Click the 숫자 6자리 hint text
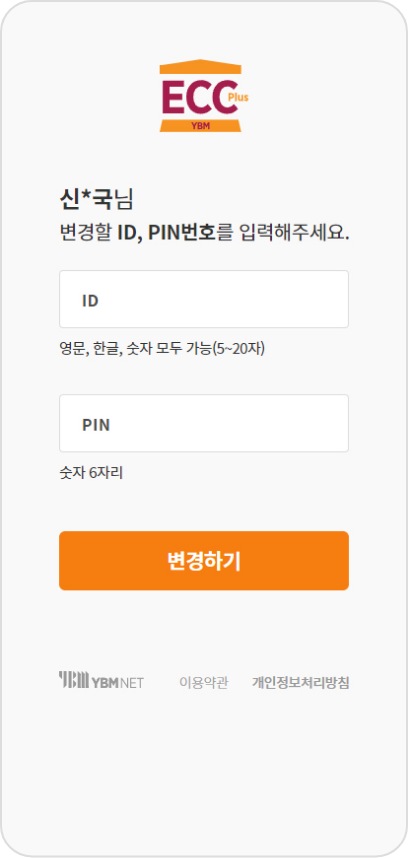 (x=91, y=472)
